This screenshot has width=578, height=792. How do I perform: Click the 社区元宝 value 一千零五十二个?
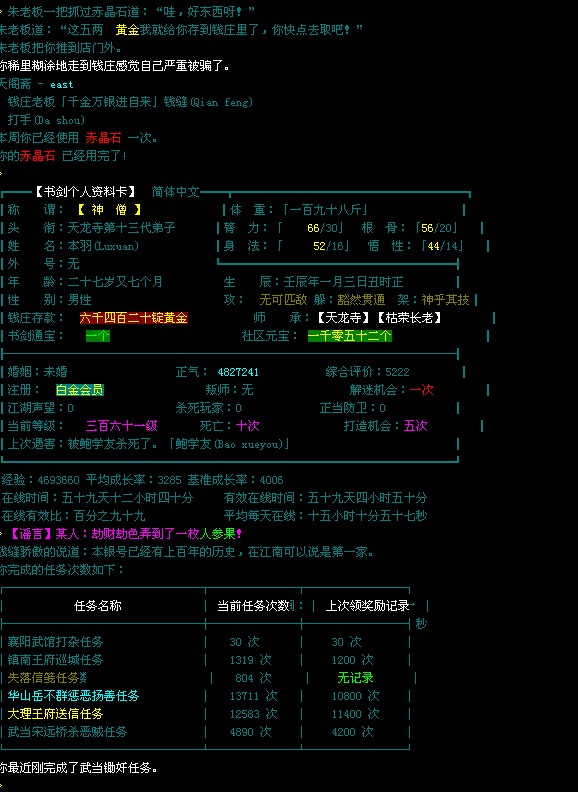coord(350,336)
